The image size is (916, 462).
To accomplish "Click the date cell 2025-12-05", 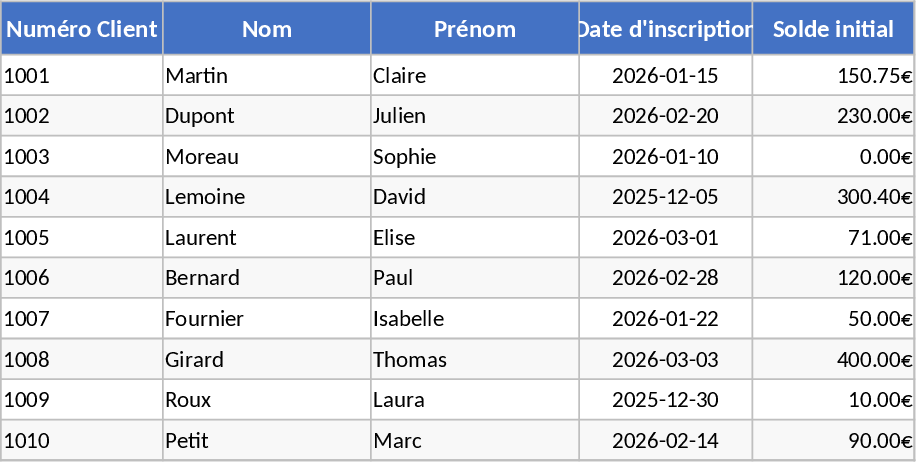I will (665, 197).
